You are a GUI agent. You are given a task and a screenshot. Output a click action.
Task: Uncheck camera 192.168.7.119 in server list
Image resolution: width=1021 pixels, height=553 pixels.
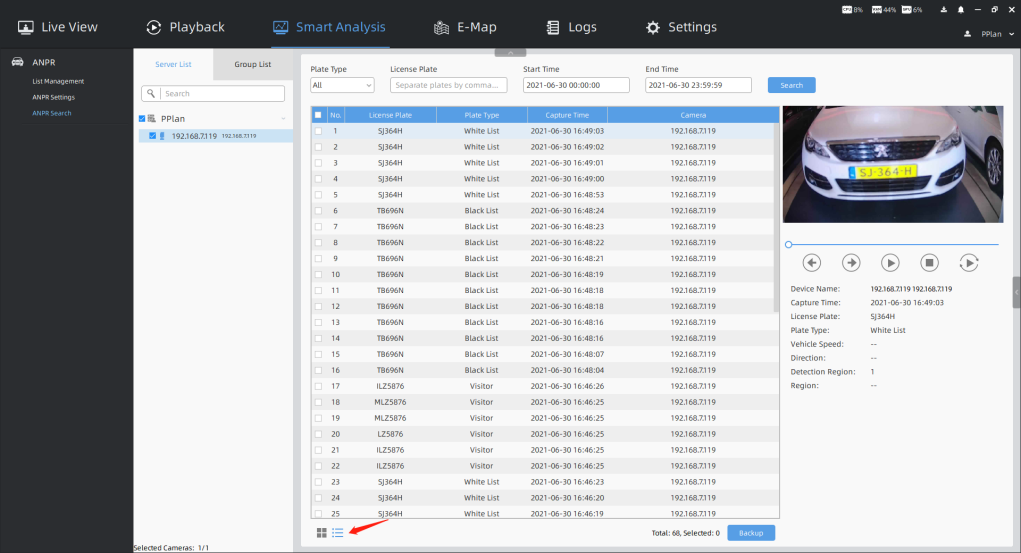tap(152, 135)
